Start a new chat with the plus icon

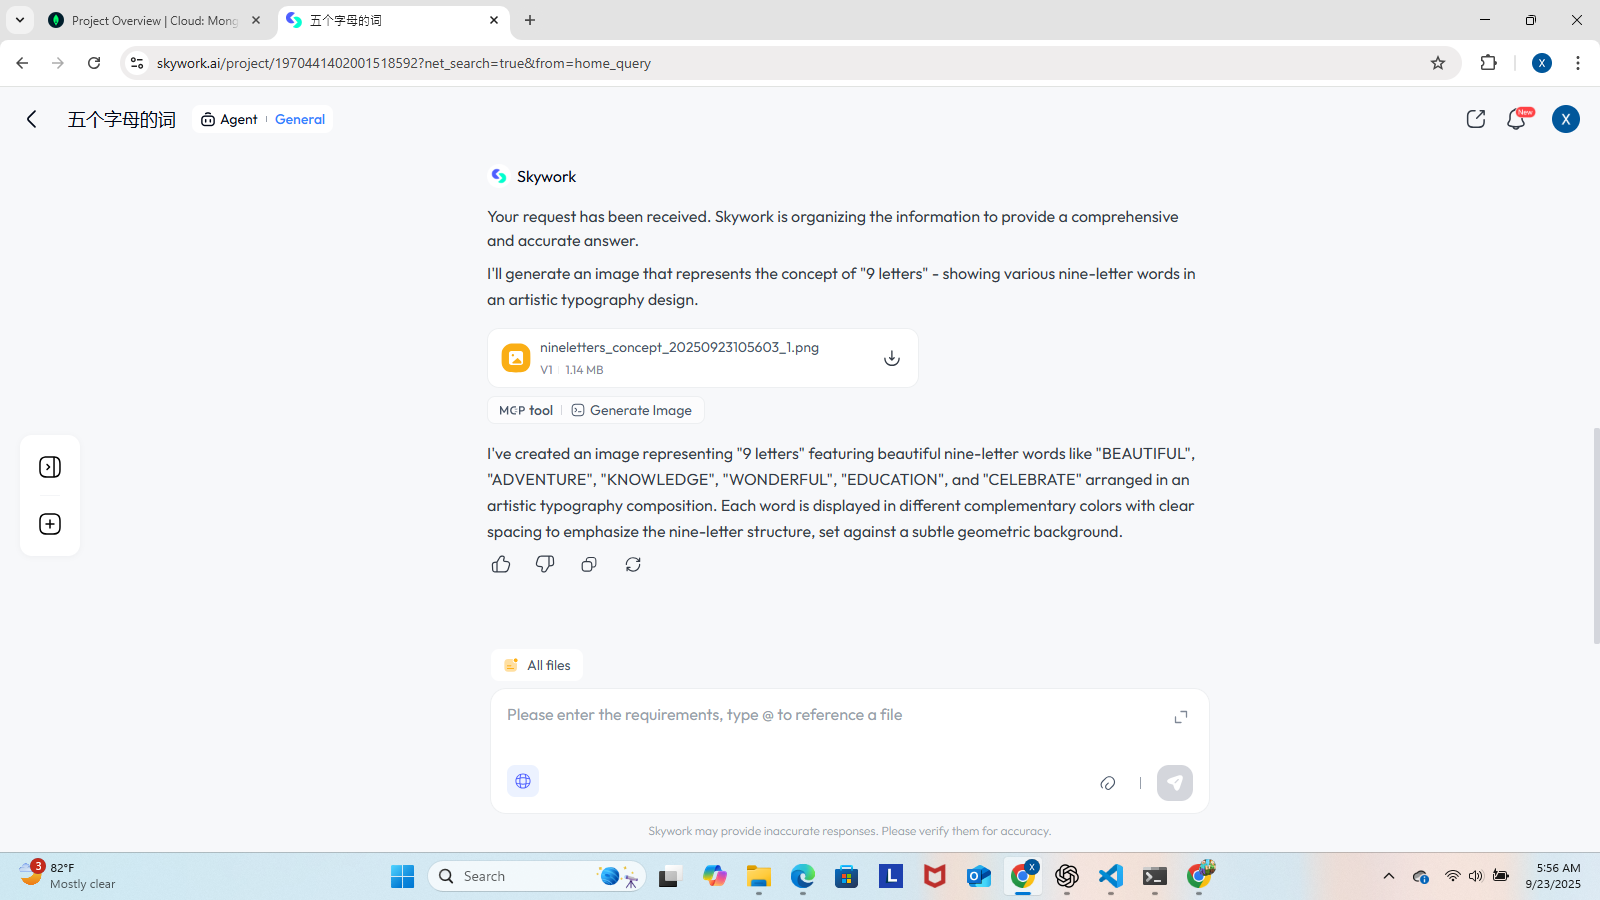[x=50, y=524]
